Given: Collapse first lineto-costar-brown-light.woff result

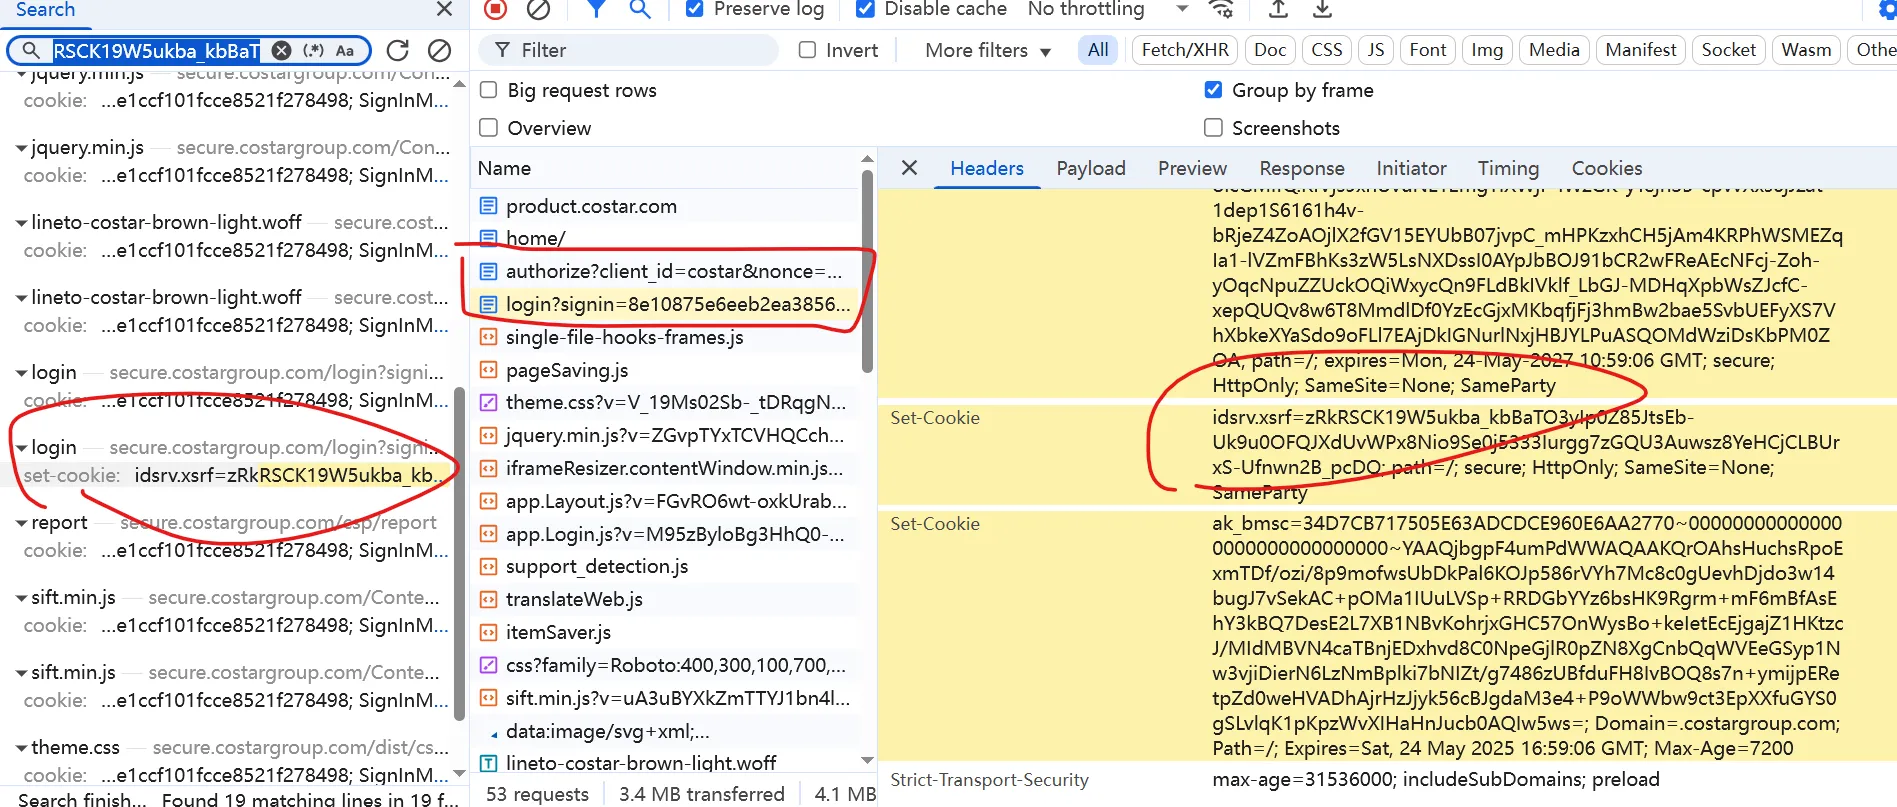Looking at the screenshot, I should point(22,223).
